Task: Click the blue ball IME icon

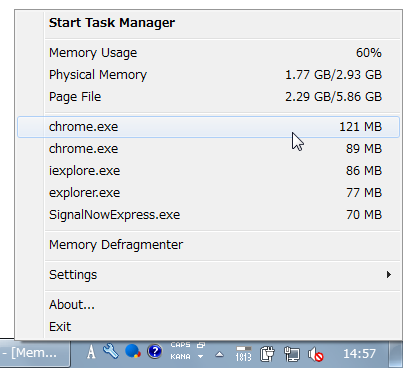Action: click(x=132, y=351)
